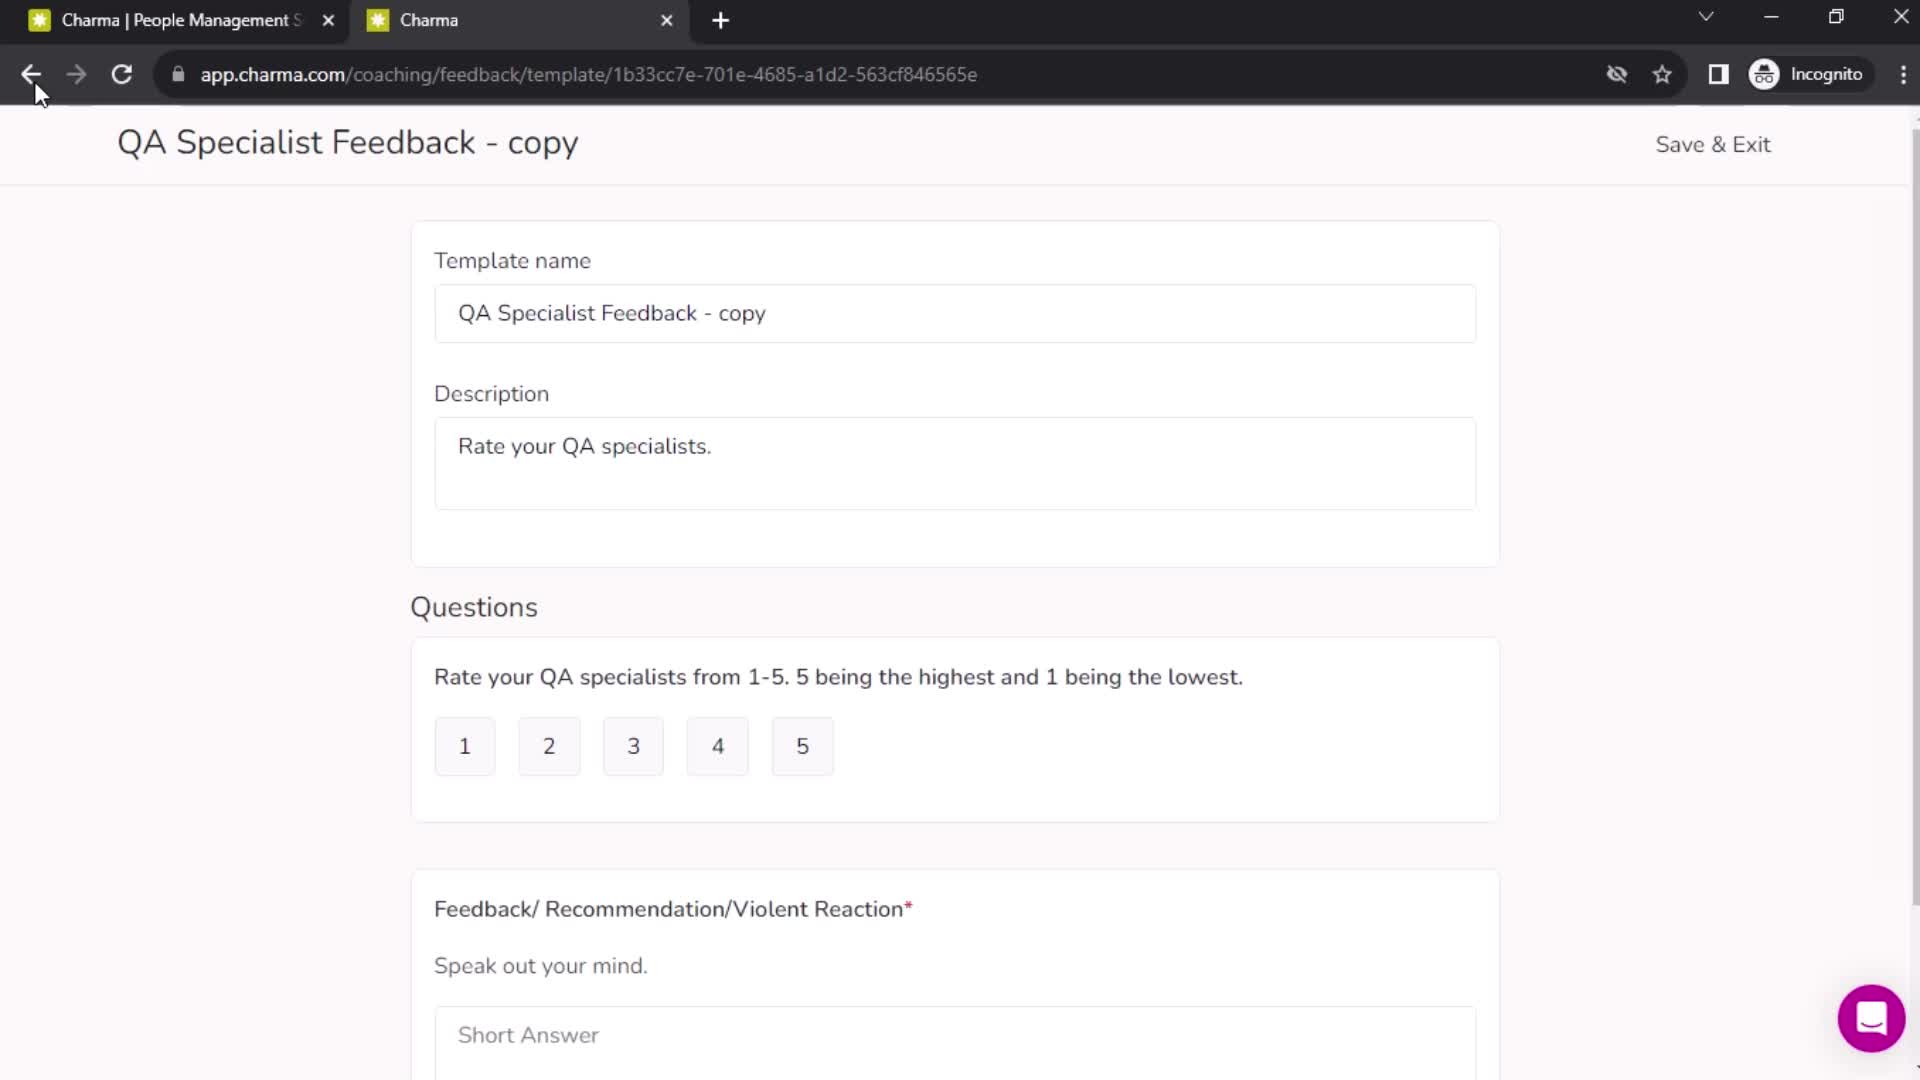Minimize the browser window
The height and width of the screenshot is (1080, 1920).
coord(1771,17)
